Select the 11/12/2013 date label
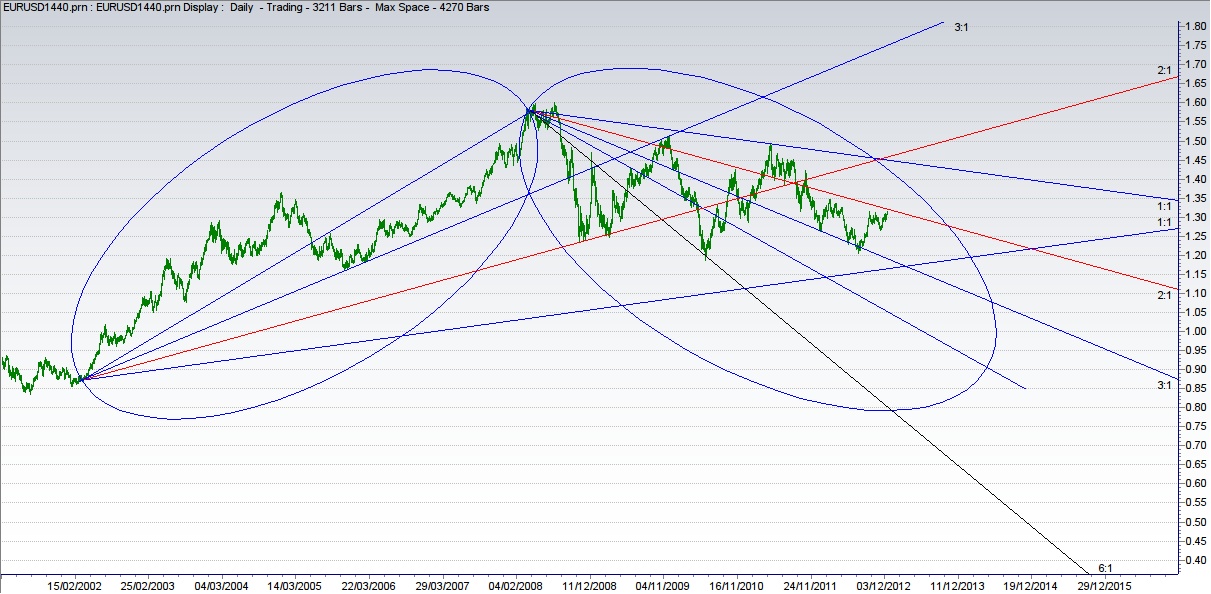The height and width of the screenshot is (594, 1211). tap(959, 584)
